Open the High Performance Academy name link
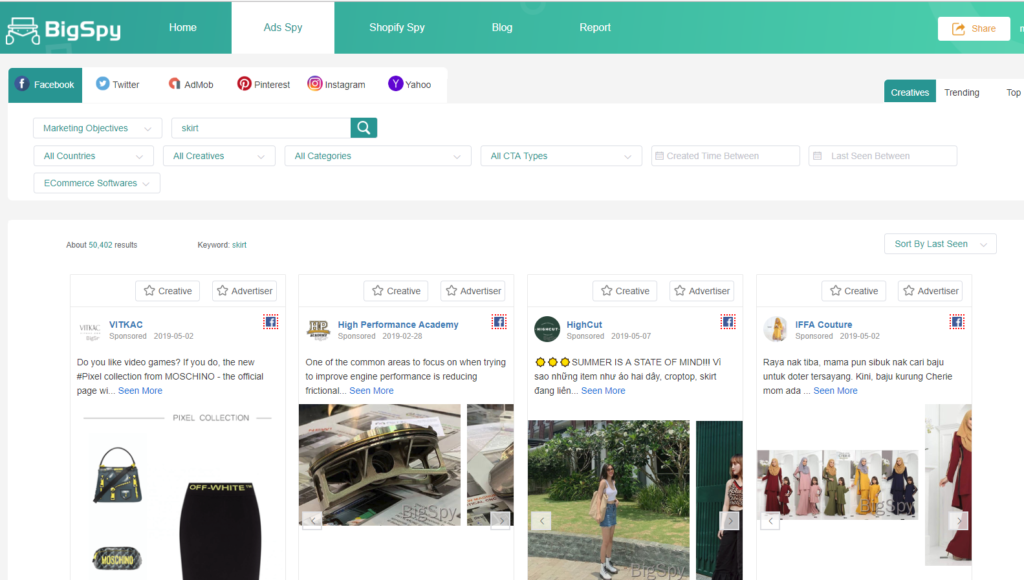The image size is (1024, 580). pyautogui.click(x=398, y=325)
